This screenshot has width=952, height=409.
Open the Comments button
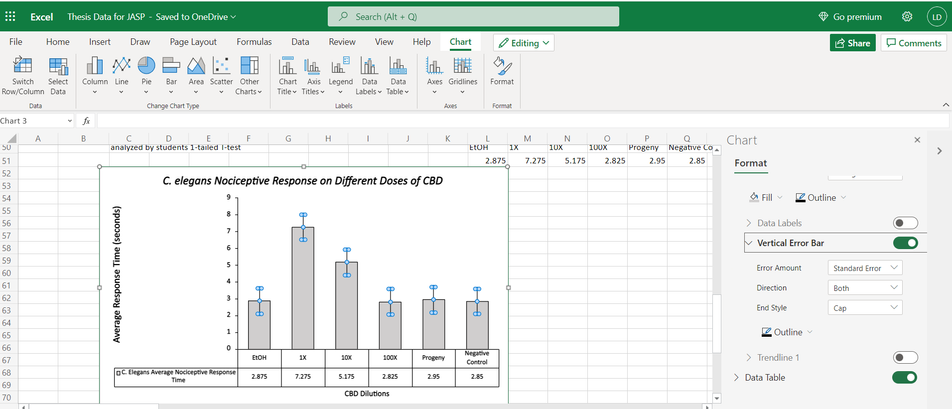[x=913, y=43]
